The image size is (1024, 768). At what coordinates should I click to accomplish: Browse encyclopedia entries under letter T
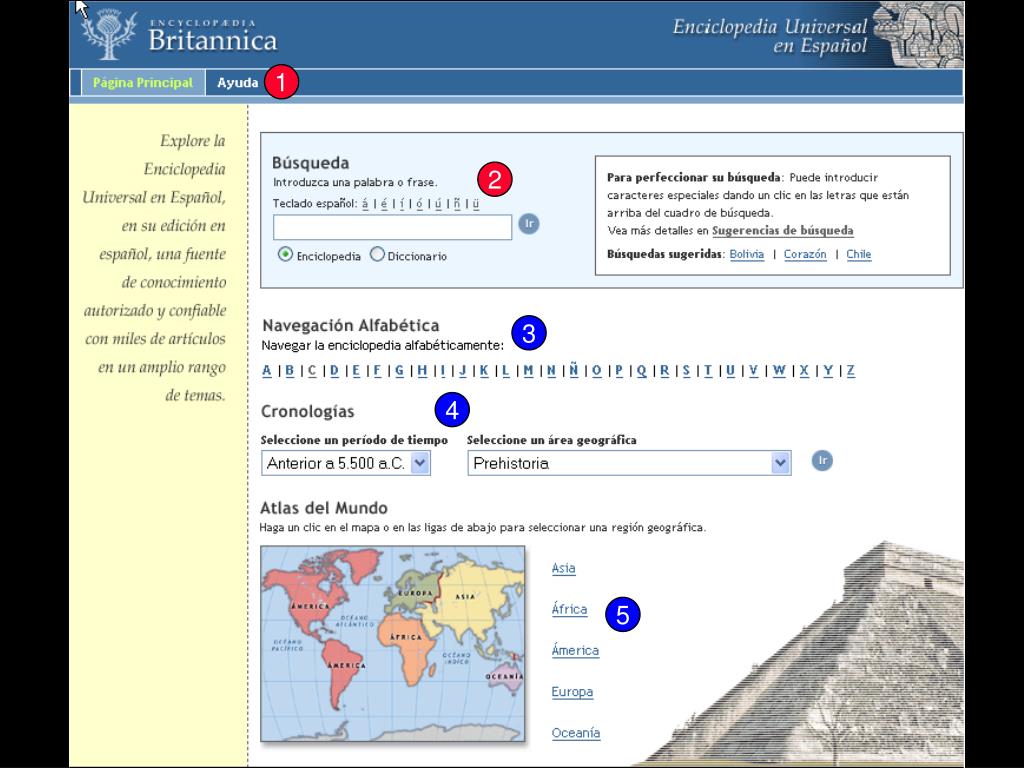[x=708, y=371]
